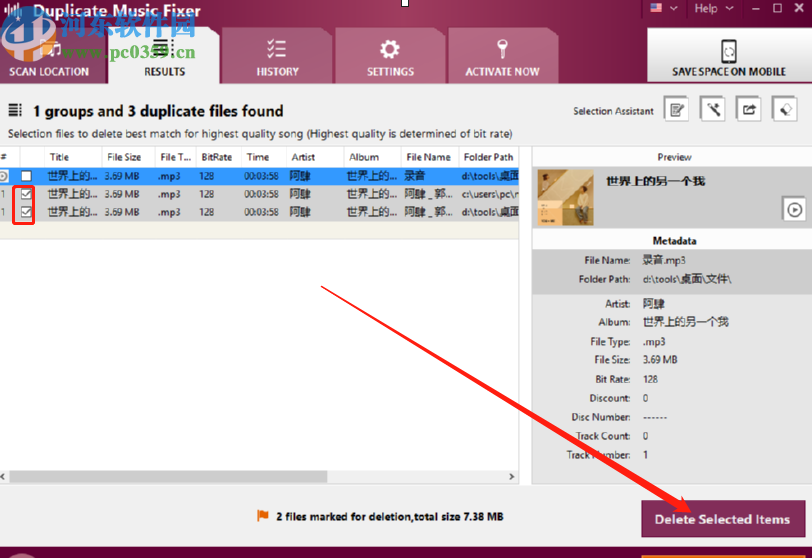Switch to the Results tab

pos(165,57)
